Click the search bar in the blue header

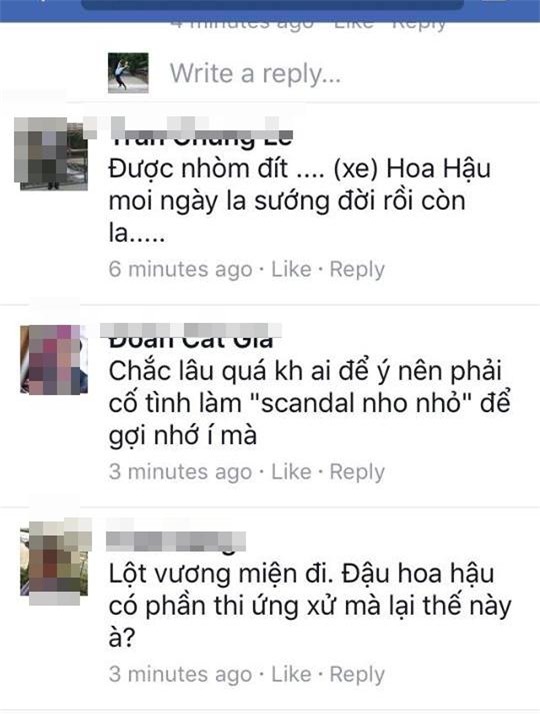[x=273, y=5]
